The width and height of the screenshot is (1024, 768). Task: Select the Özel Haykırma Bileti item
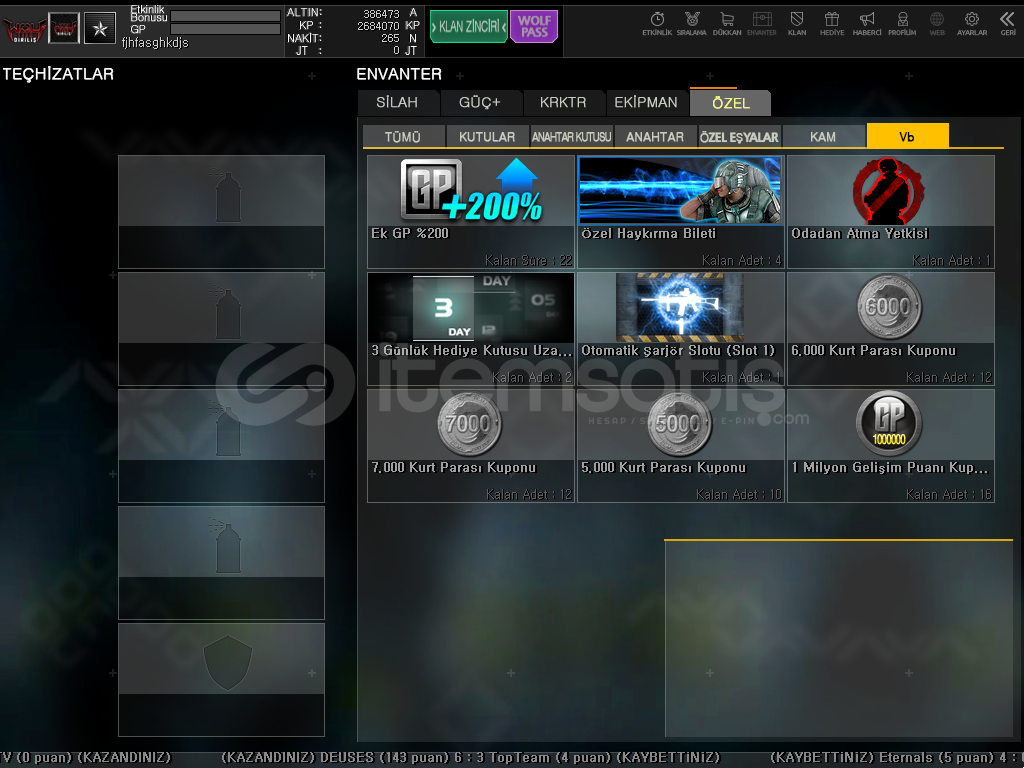click(680, 212)
